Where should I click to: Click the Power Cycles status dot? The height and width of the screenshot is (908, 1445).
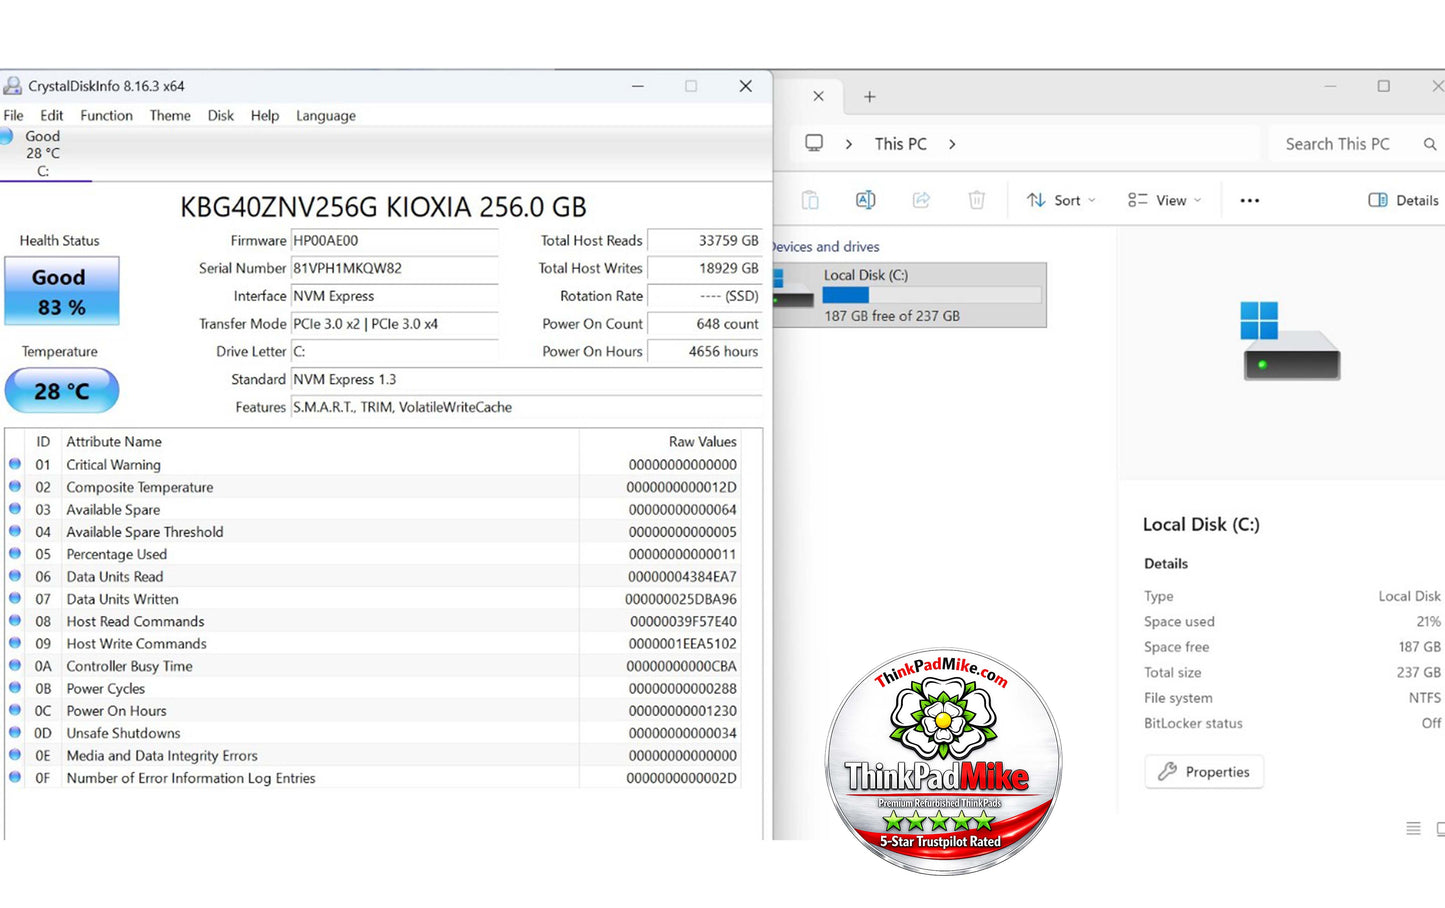15,688
